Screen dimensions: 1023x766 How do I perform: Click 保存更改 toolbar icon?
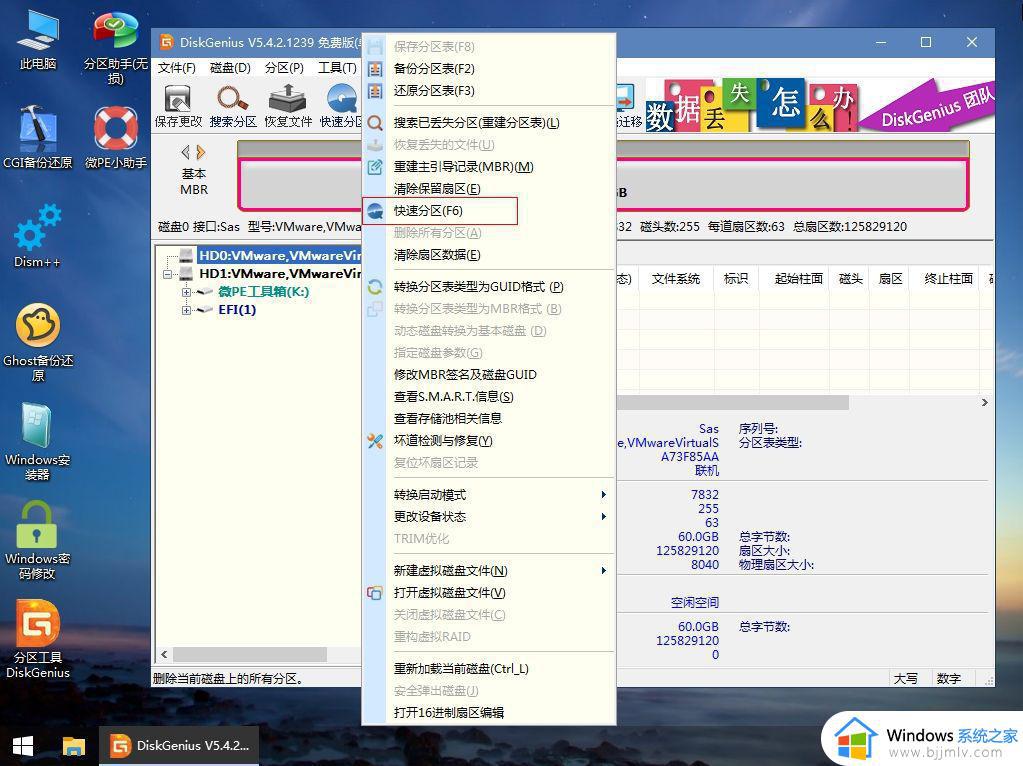[178, 106]
